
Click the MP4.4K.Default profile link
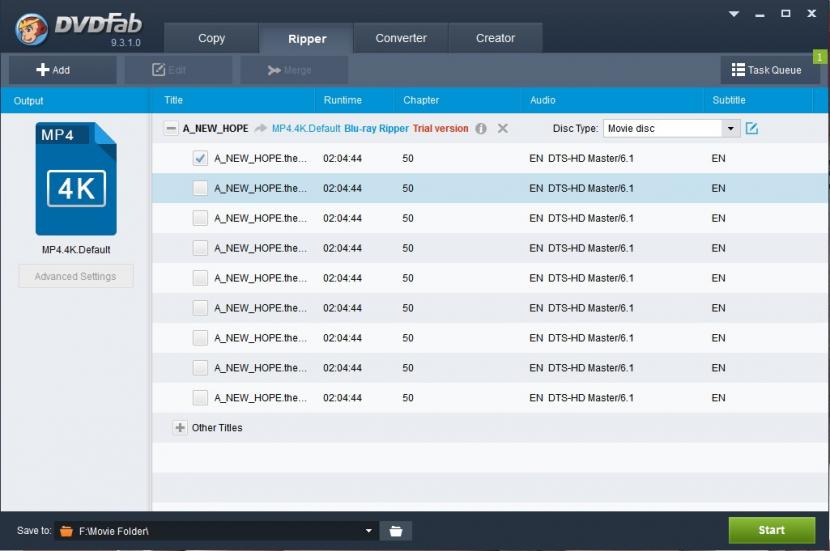click(x=306, y=129)
